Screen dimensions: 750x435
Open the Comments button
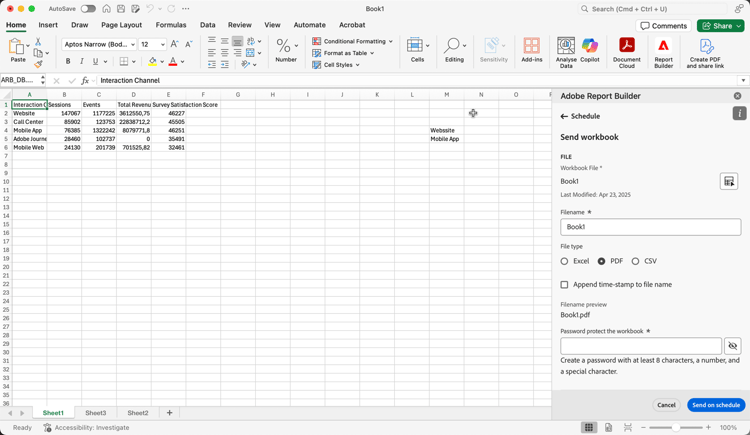coord(663,26)
